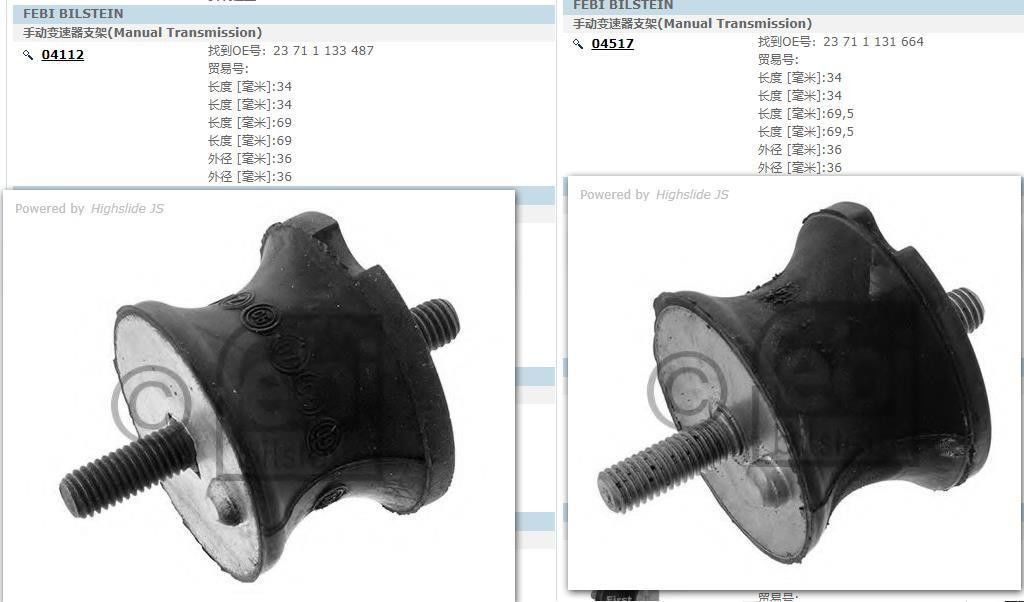Image resolution: width=1024 pixels, height=602 pixels.
Task: Click the left Manual Transmission category title
Action: pyautogui.click(x=142, y=33)
